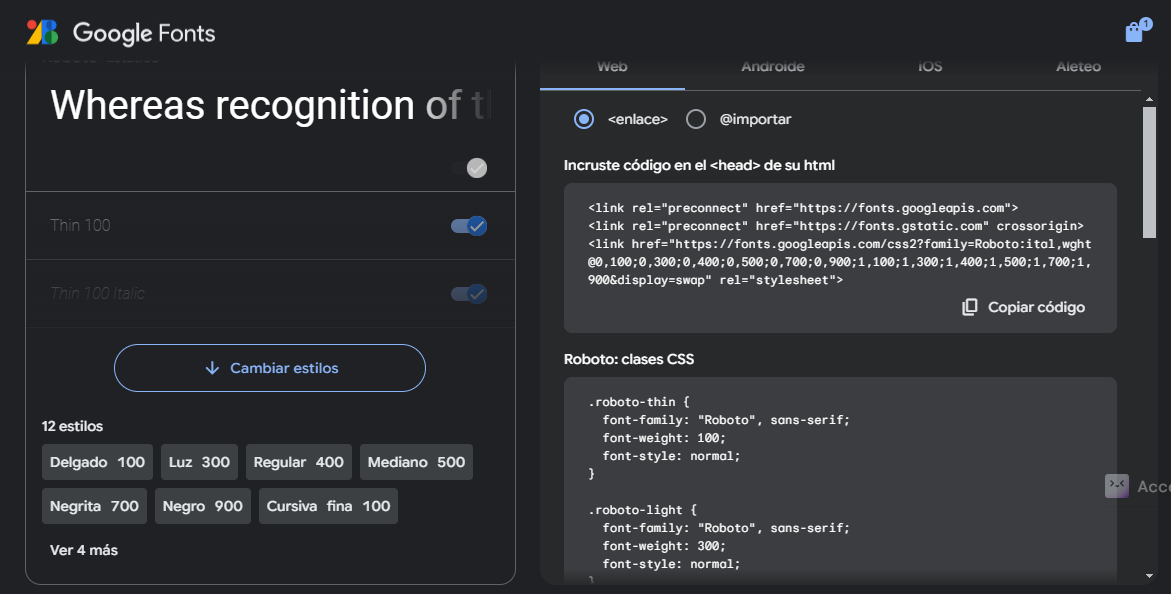Open the iOS tab

point(930,68)
